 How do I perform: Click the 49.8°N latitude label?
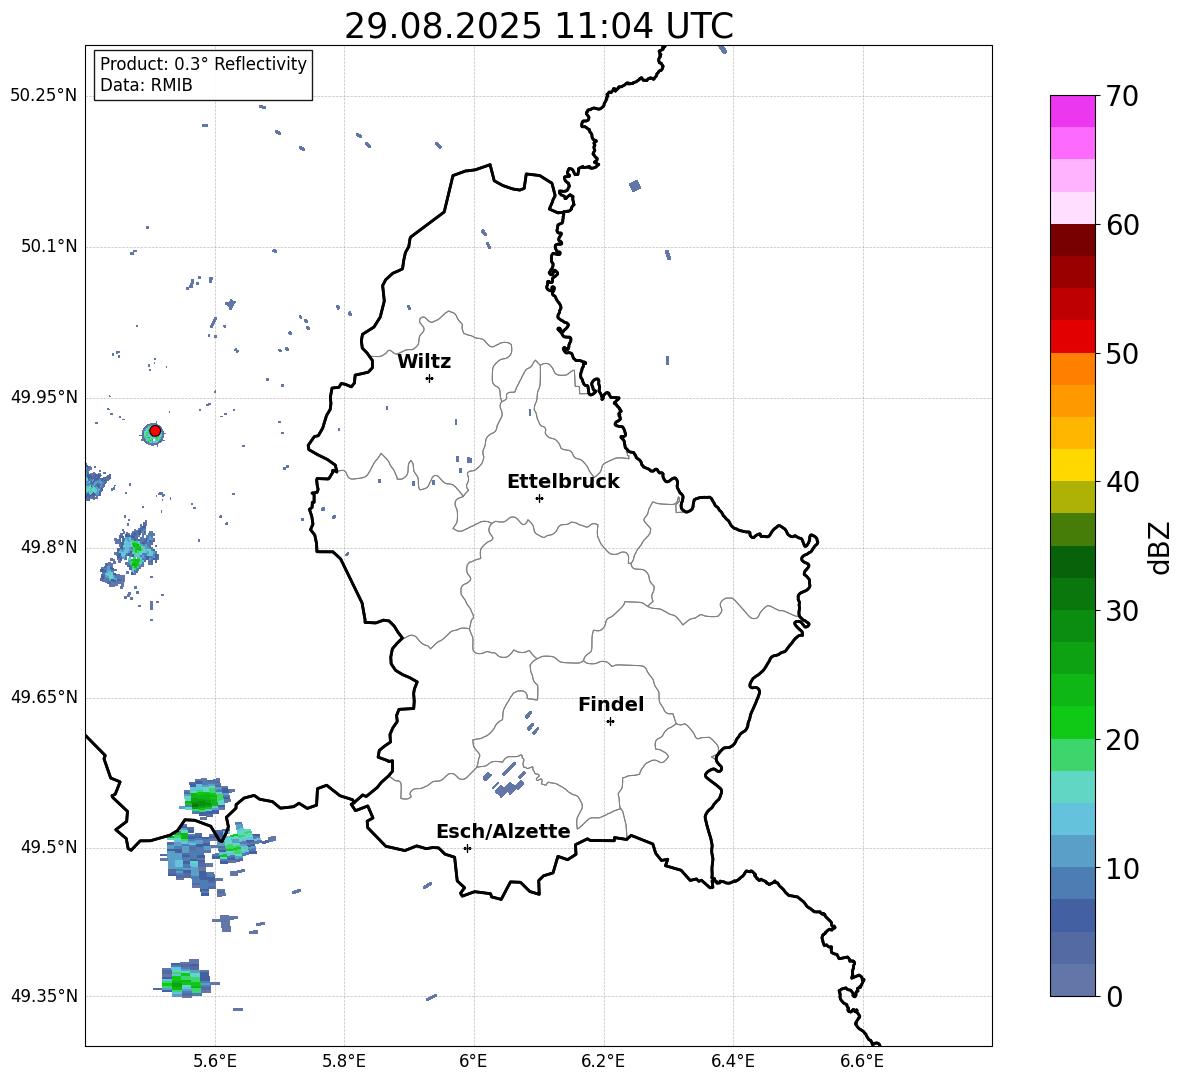(x=49, y=547)
